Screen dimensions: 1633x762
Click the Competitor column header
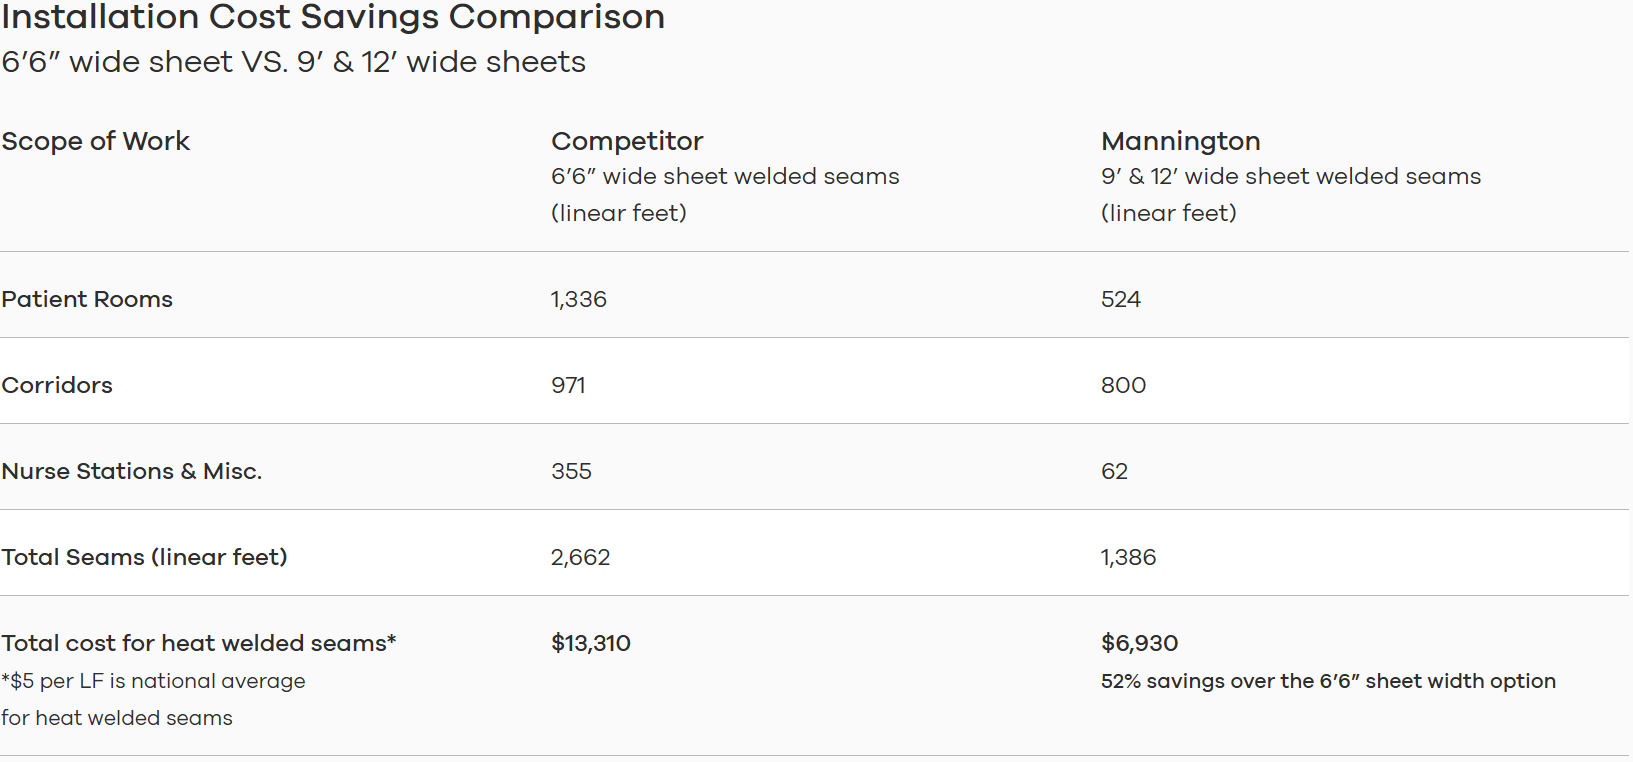tap(627, 141)
